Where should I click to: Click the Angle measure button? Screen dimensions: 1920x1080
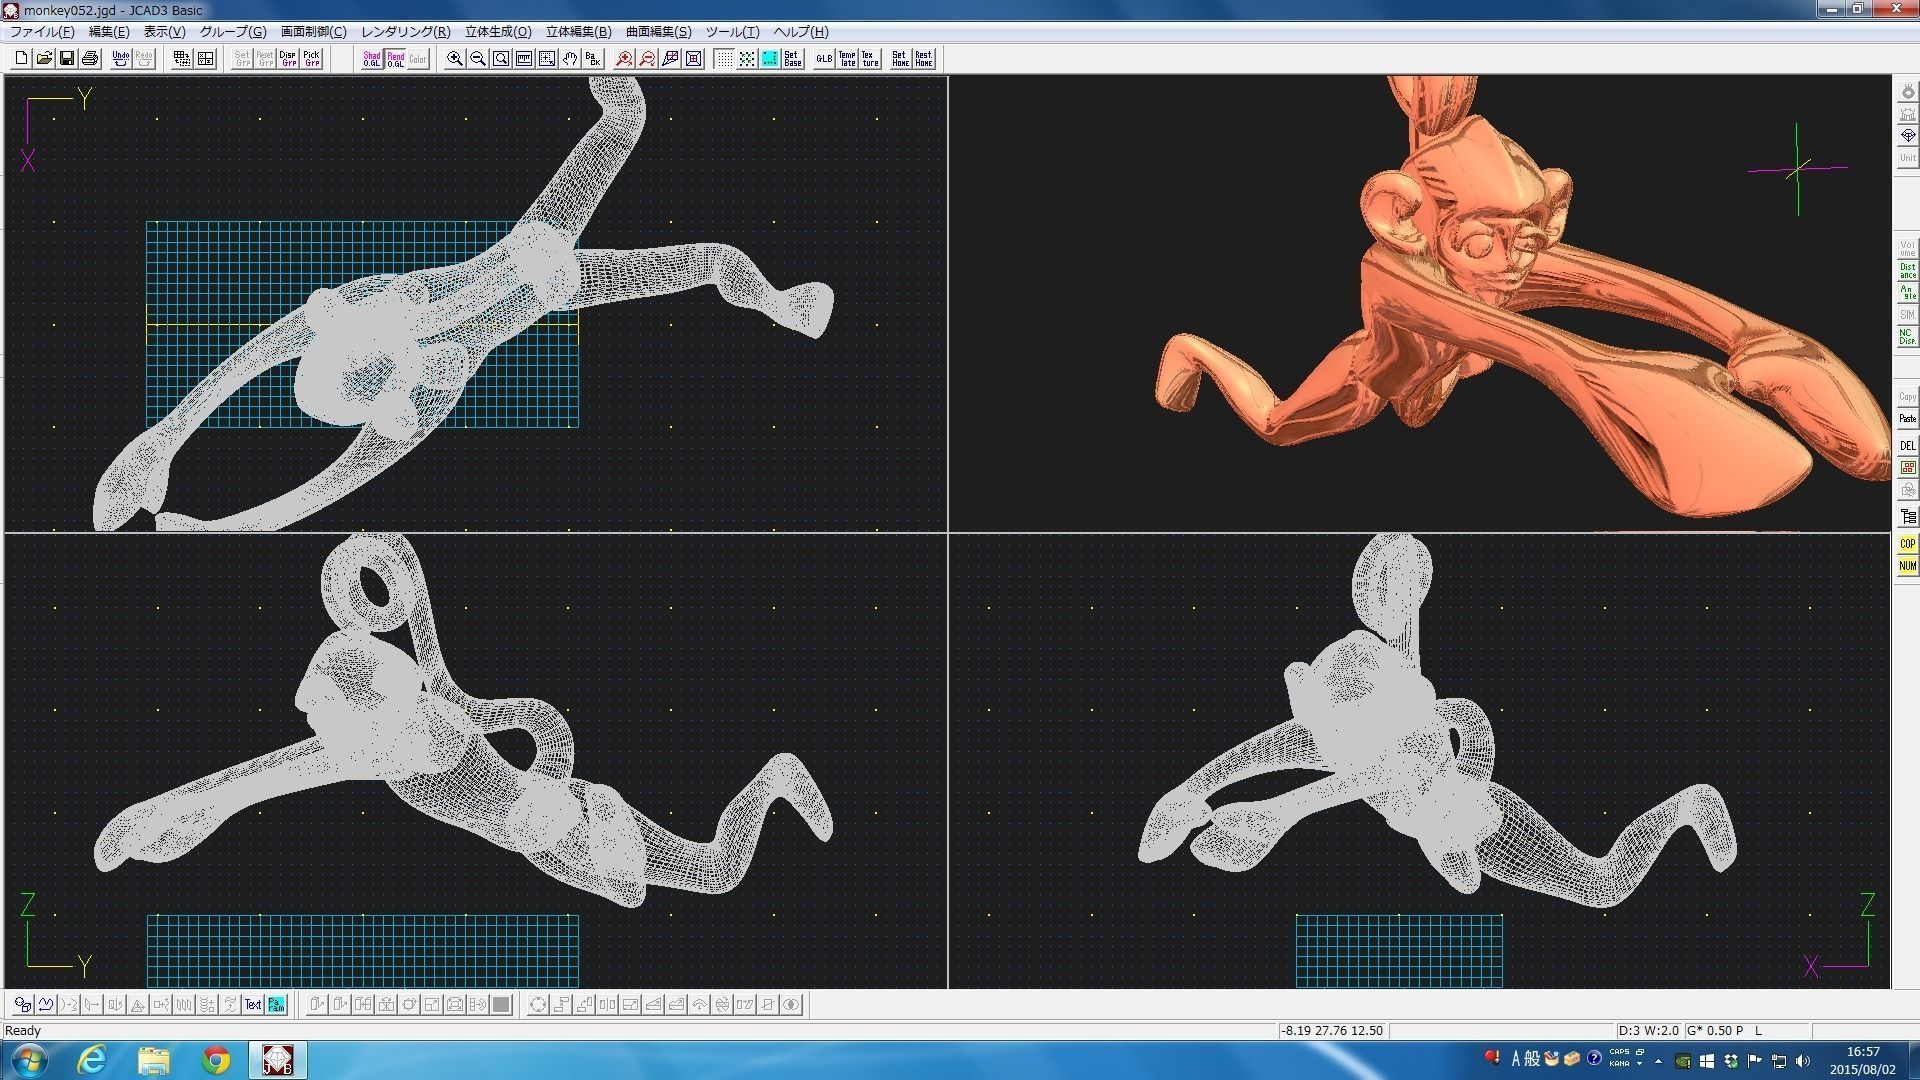[x=1907, y=293]
